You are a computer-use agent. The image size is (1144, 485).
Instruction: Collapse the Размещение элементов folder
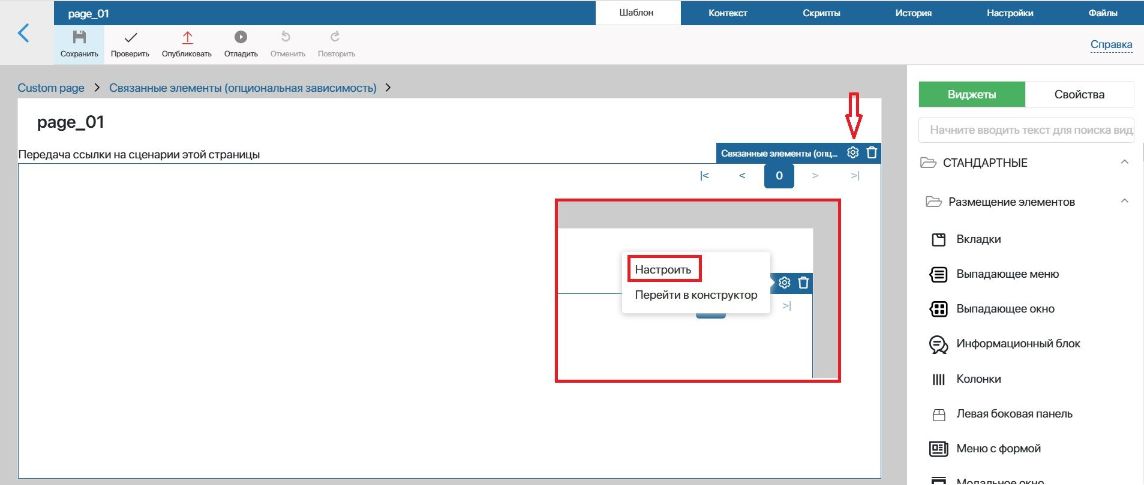point(1124,201)
